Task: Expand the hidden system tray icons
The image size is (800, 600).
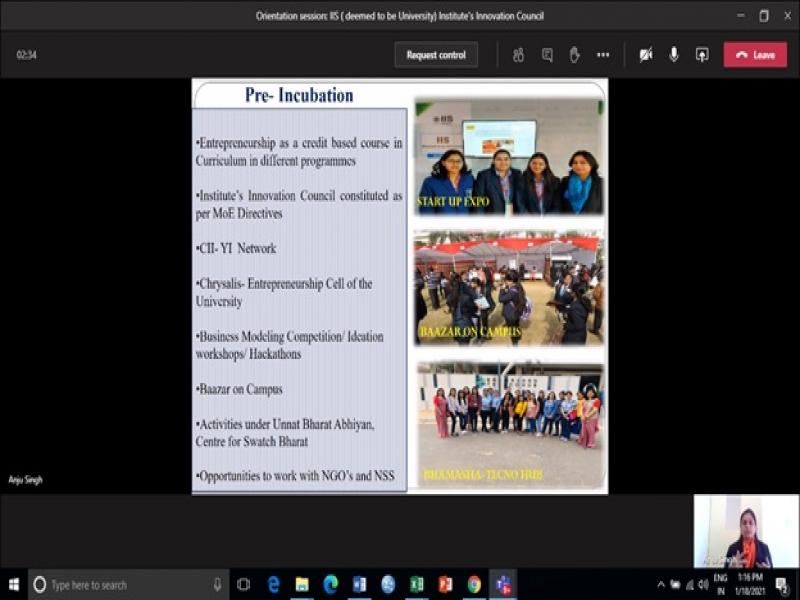Action: point(661,584)
